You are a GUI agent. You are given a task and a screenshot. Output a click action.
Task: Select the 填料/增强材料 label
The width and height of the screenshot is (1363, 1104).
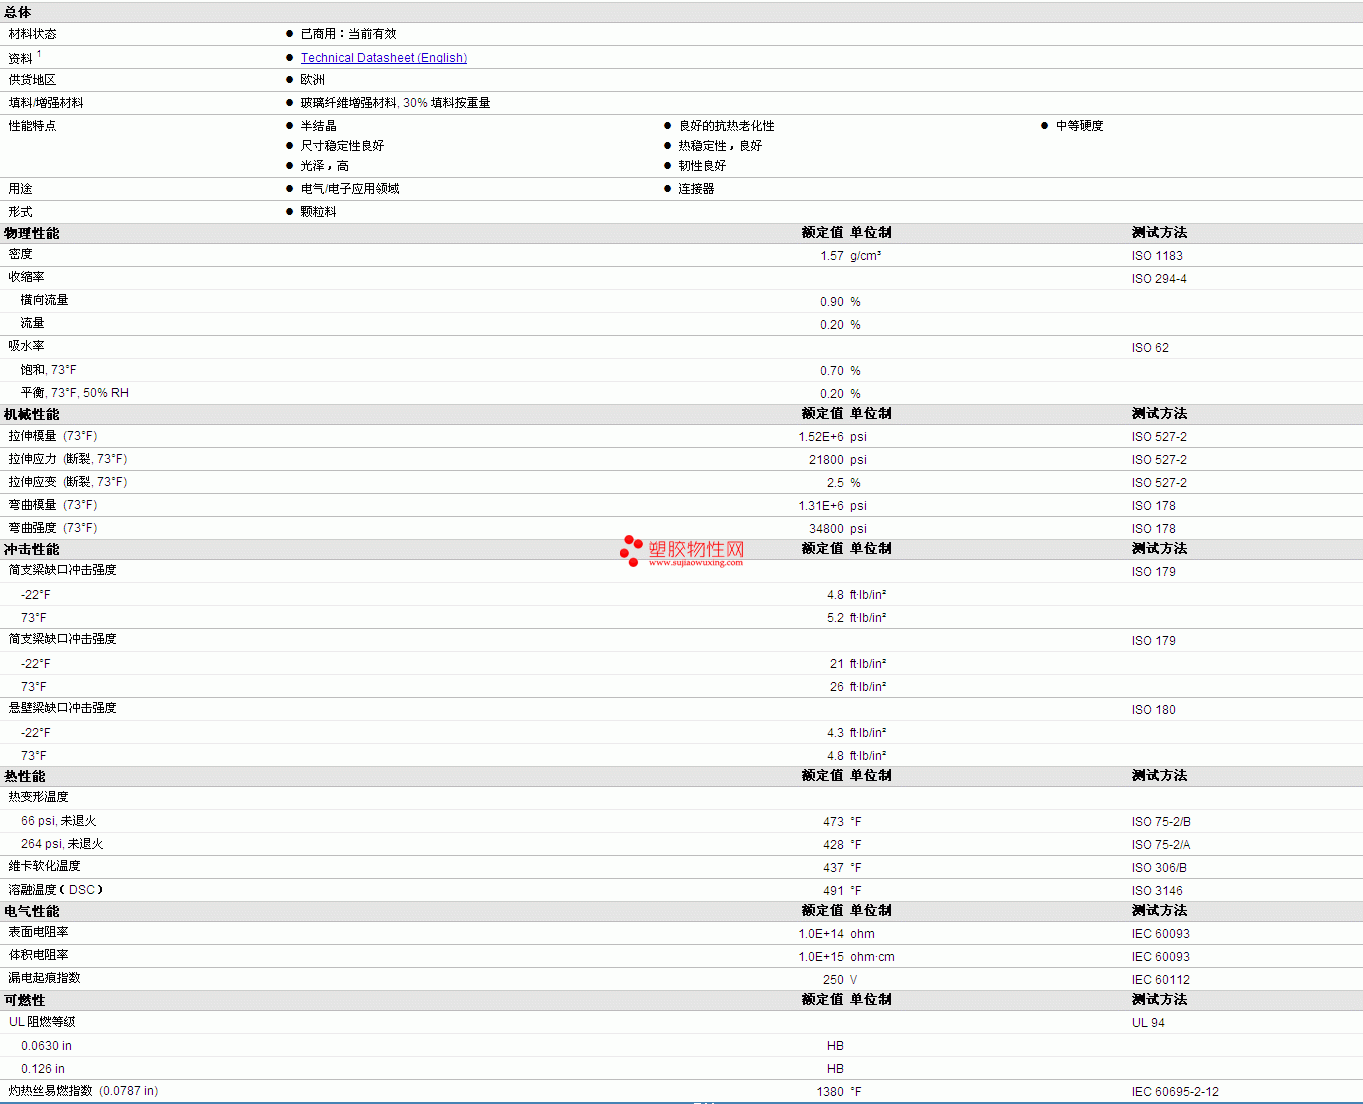click(x=46, y=103)
